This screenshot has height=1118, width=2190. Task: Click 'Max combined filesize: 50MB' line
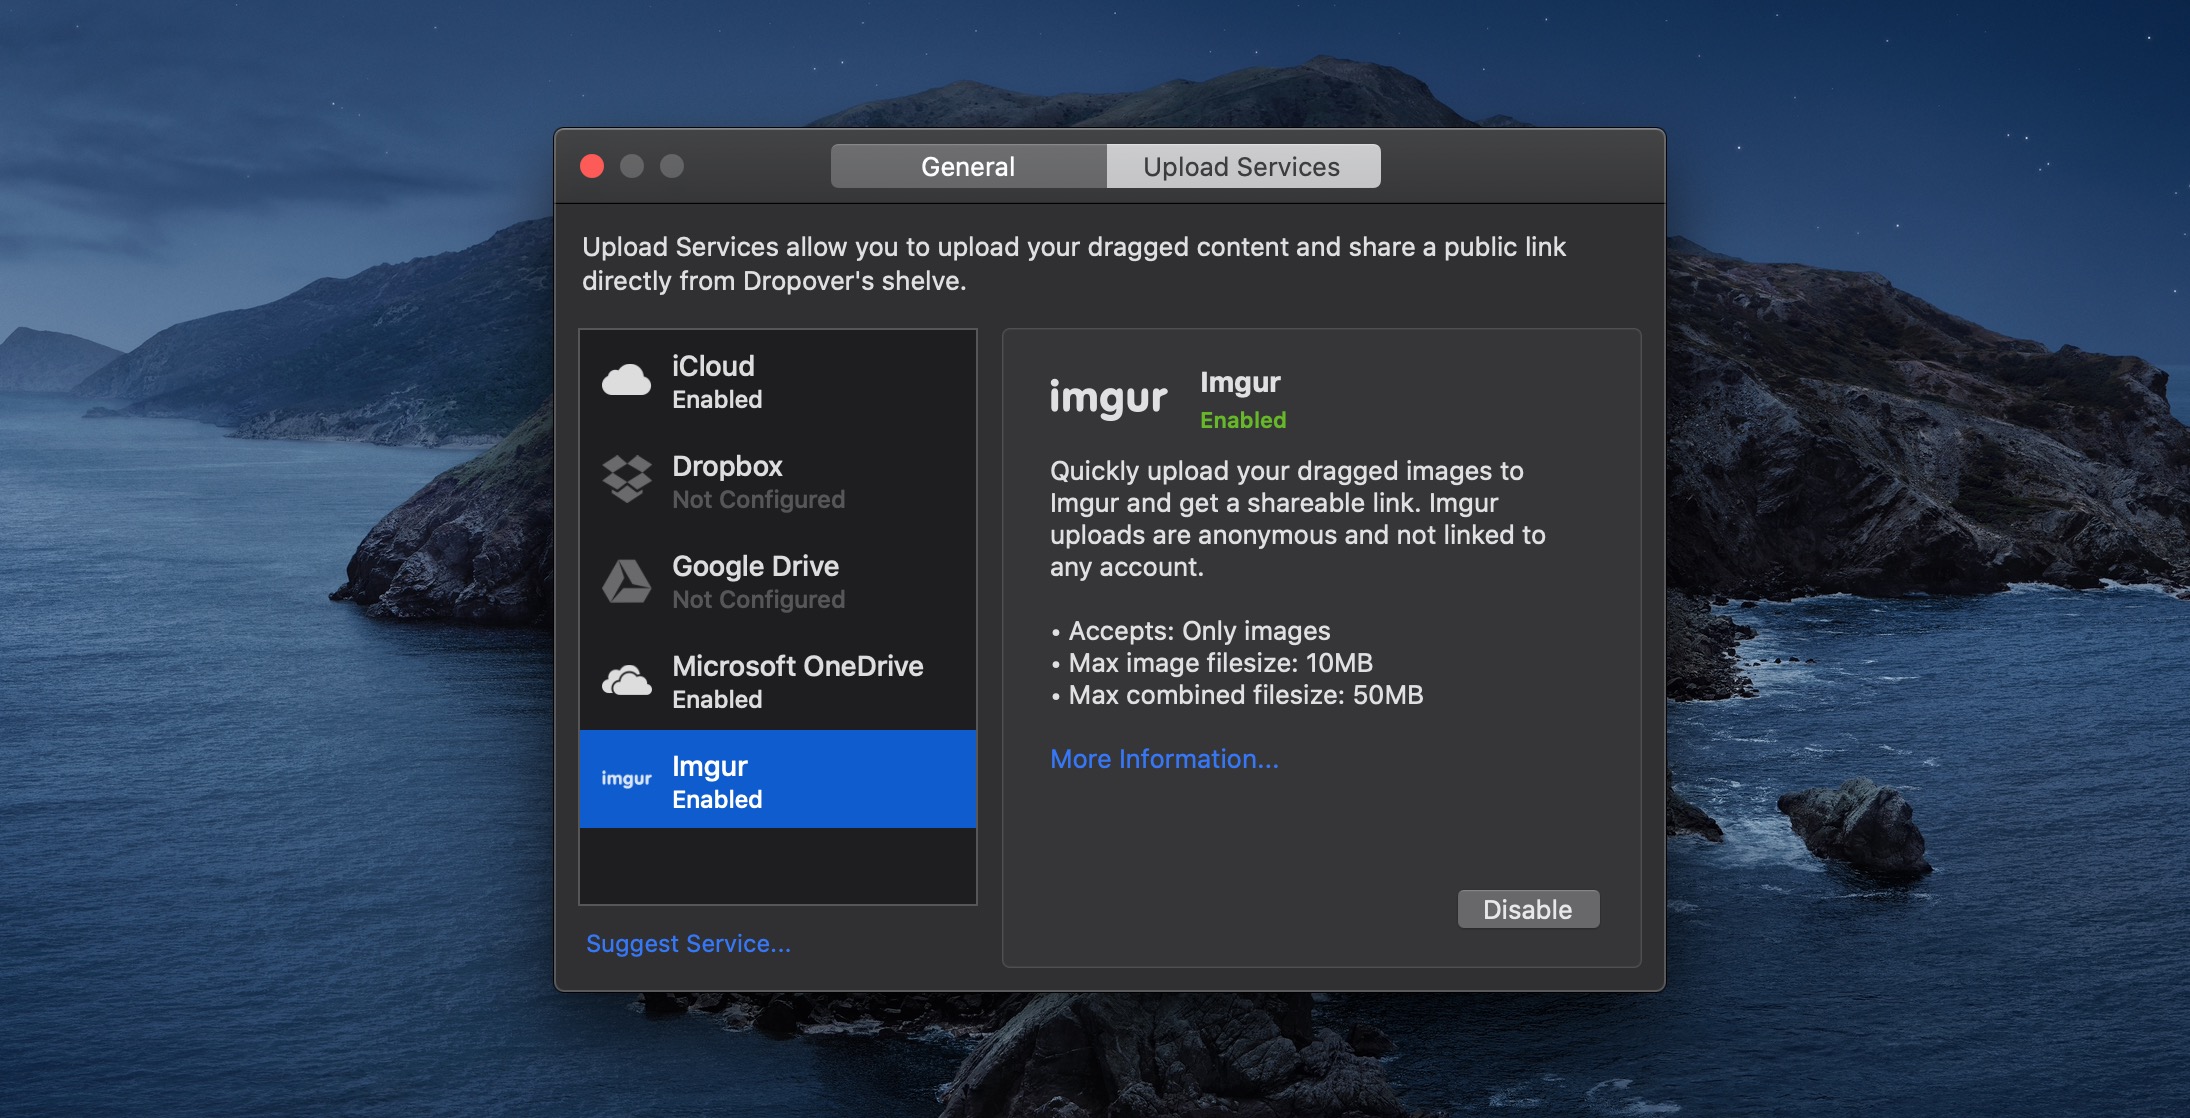pos(1237,695)
